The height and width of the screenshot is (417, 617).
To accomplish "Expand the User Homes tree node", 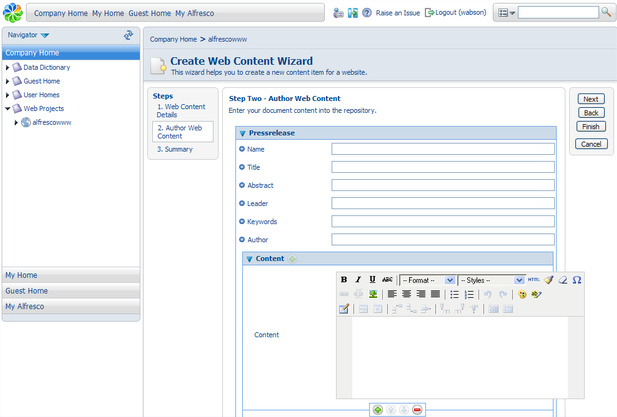I will (7, 95).
